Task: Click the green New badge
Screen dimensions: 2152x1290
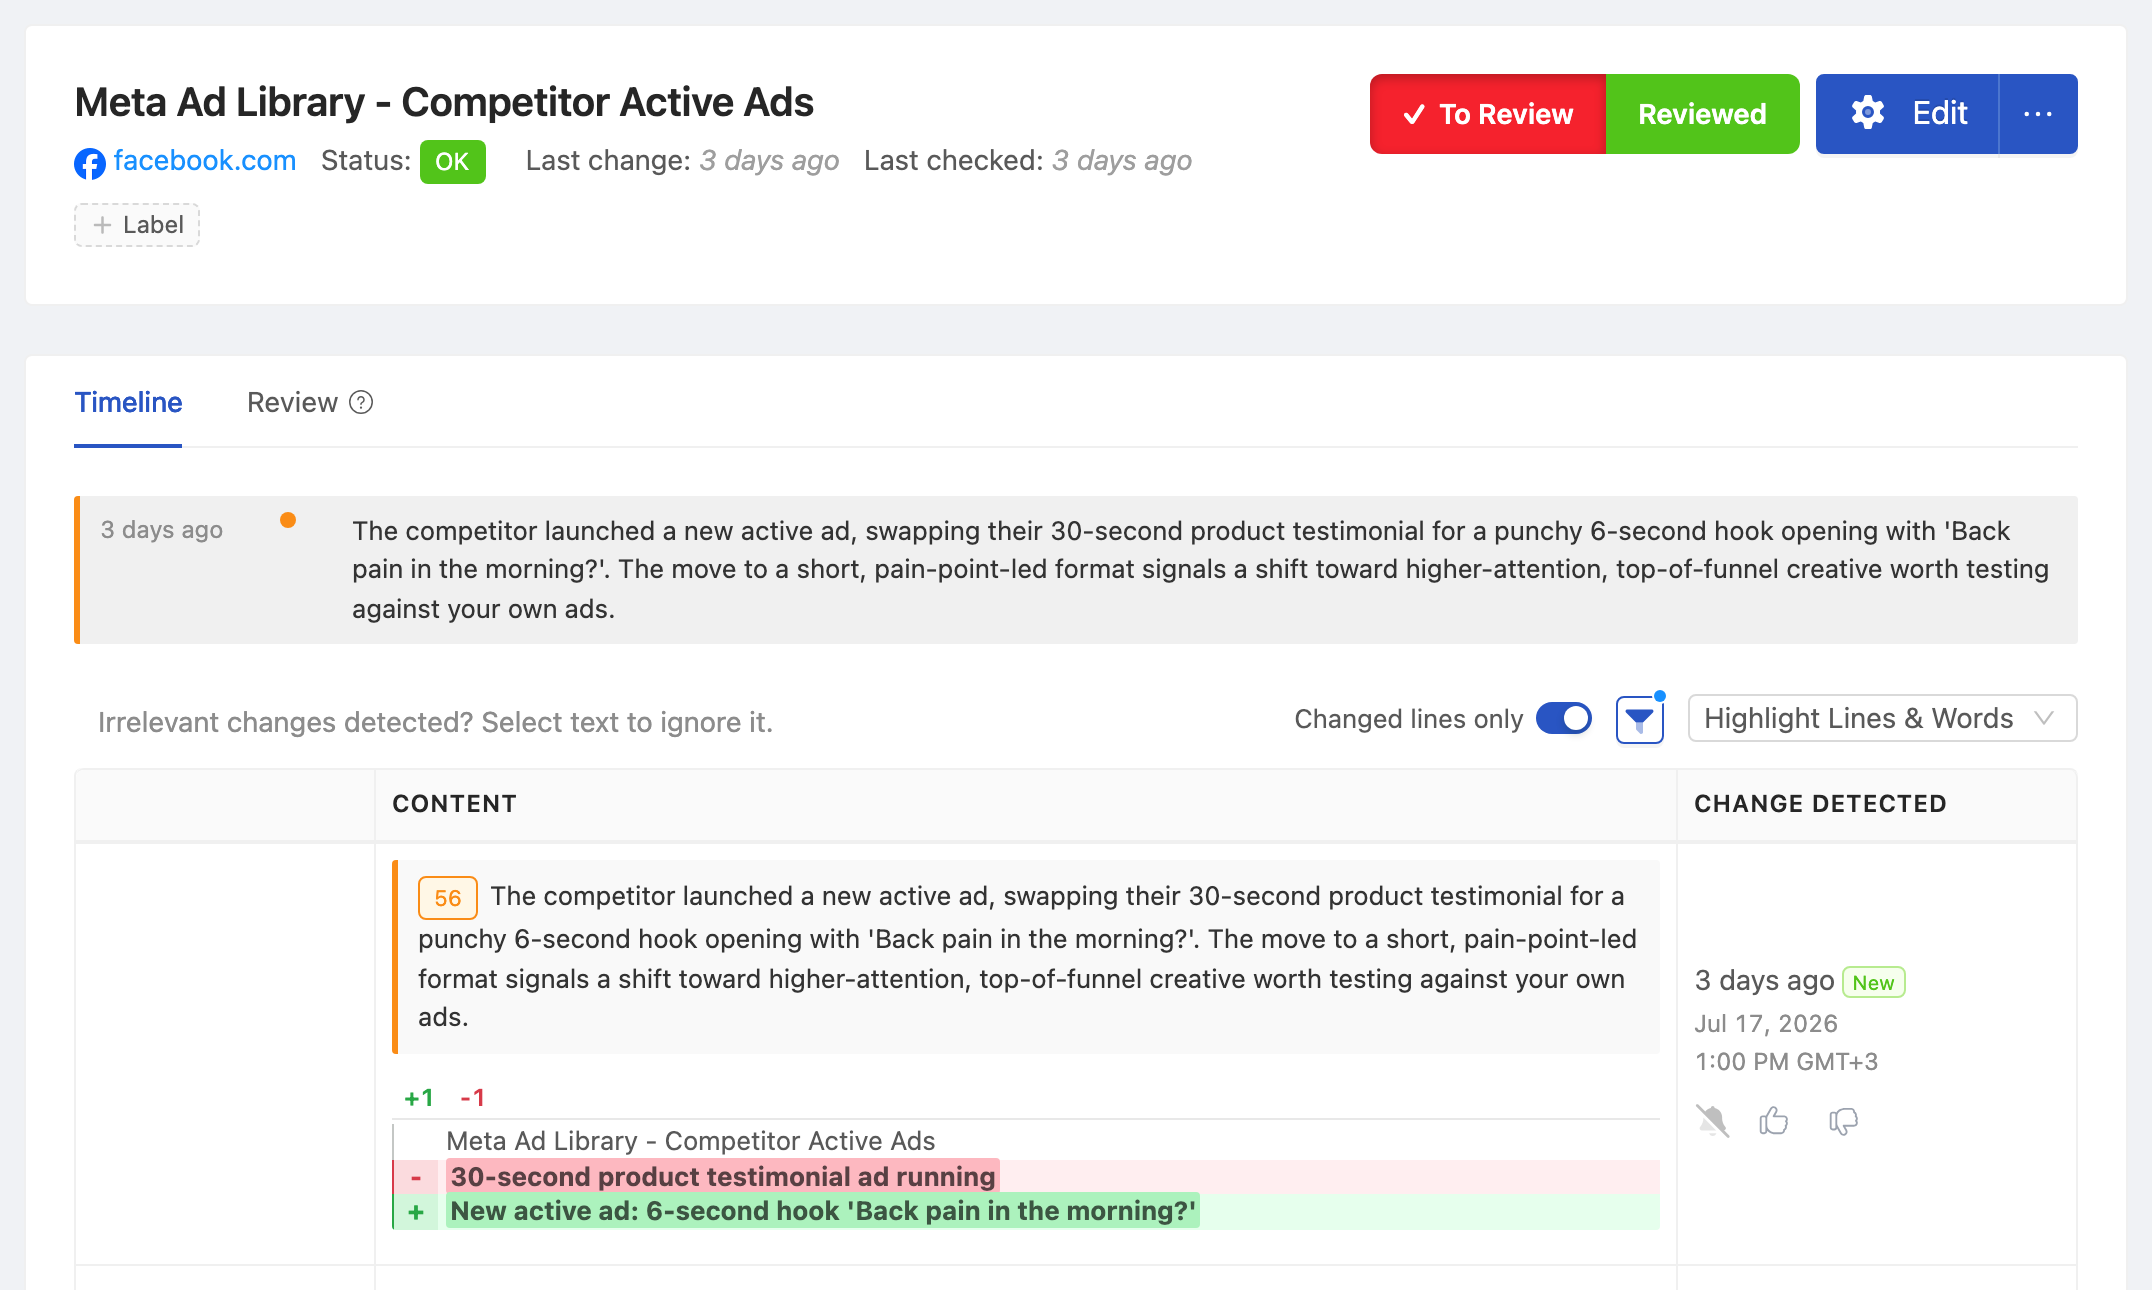Action: (1873, 983)
